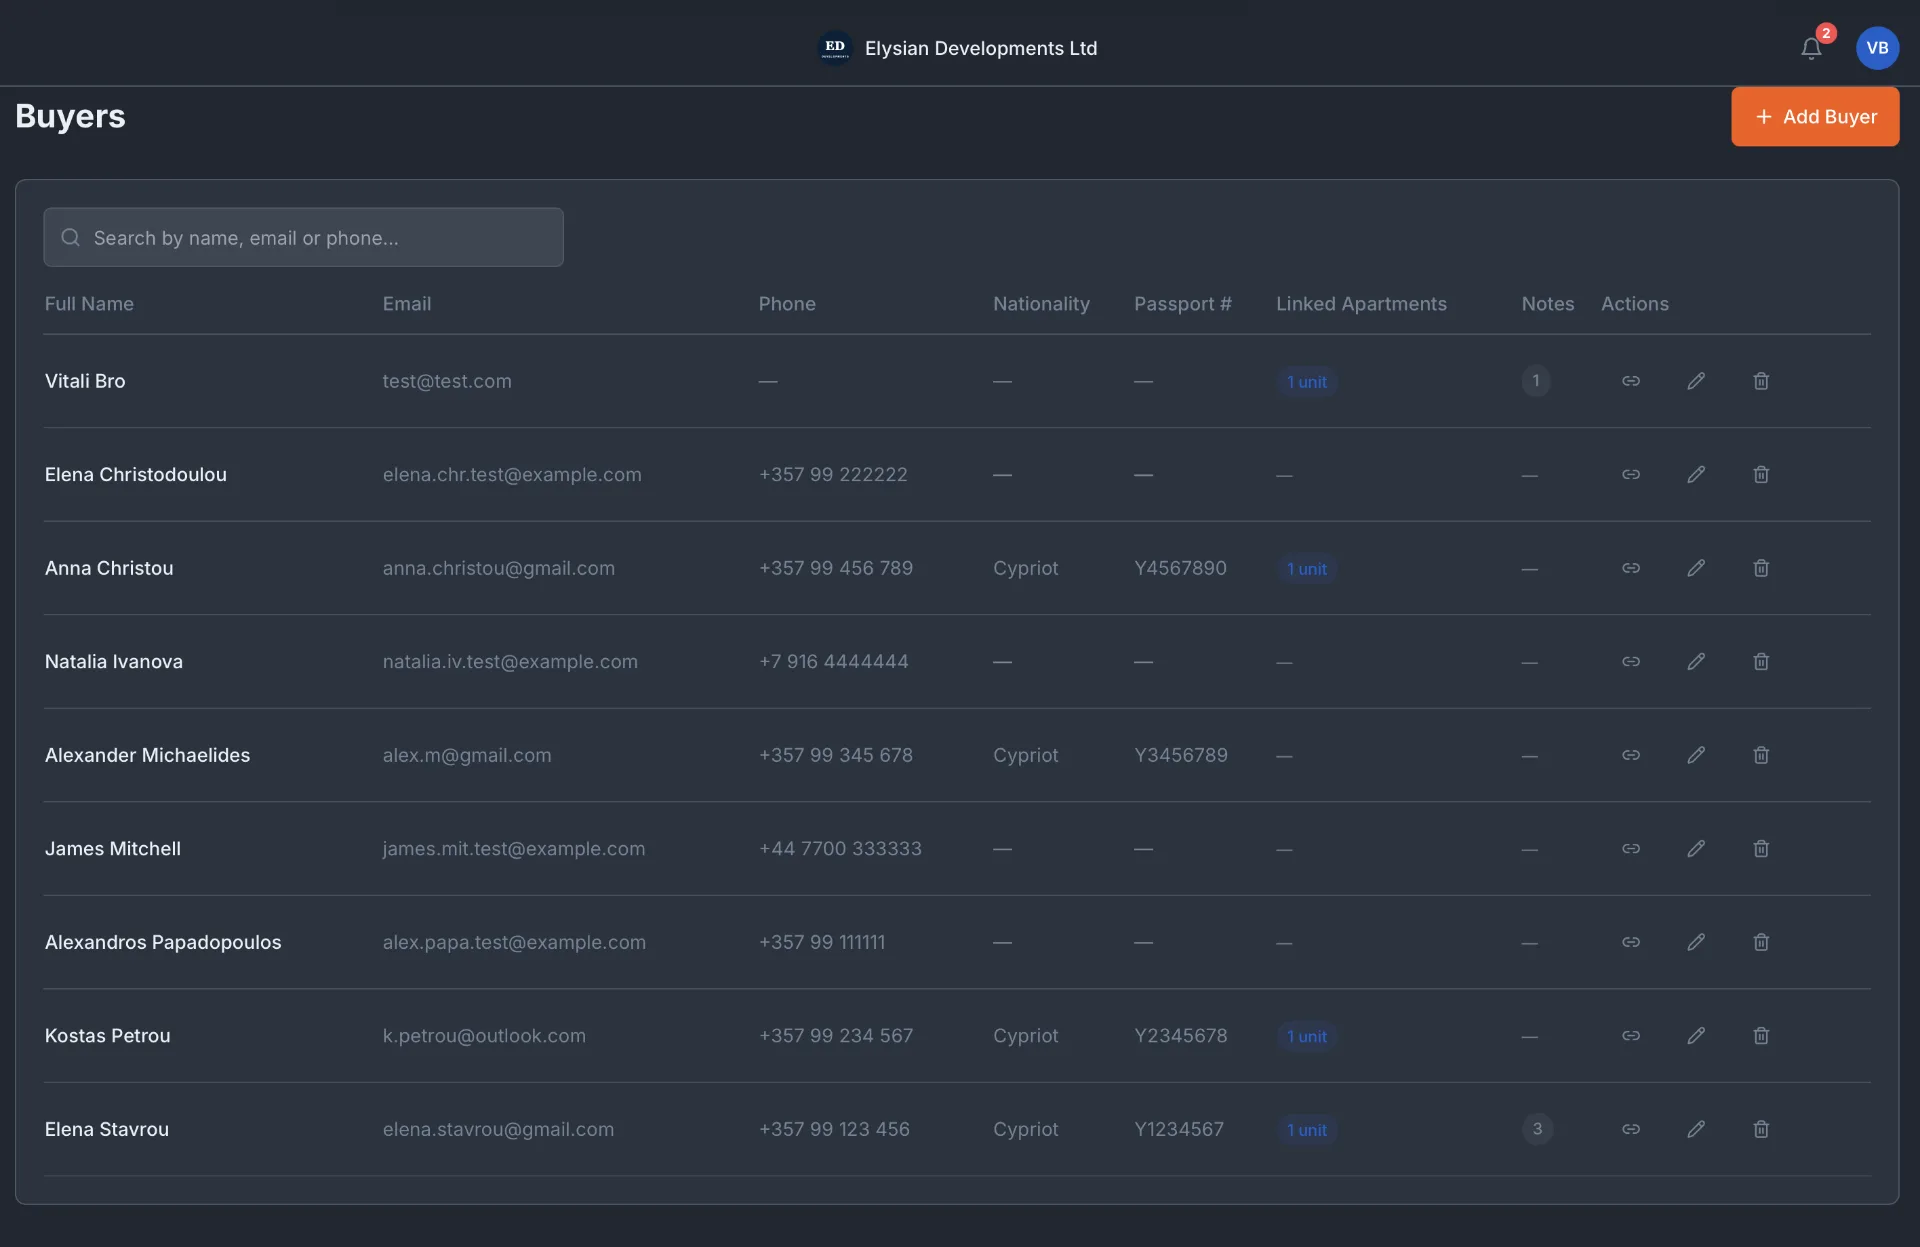Open Anna Christou's 1 unit badge
1920x1247 pixels.
point(1307,569)
